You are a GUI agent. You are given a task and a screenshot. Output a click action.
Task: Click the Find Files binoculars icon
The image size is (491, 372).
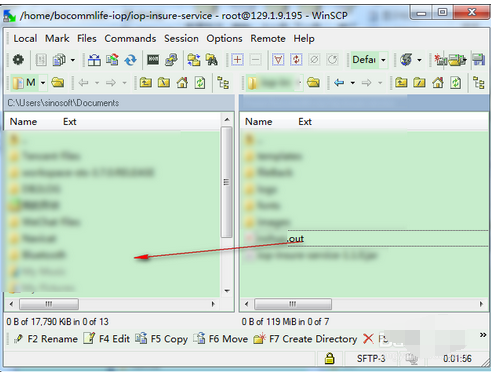pos(212,60)
